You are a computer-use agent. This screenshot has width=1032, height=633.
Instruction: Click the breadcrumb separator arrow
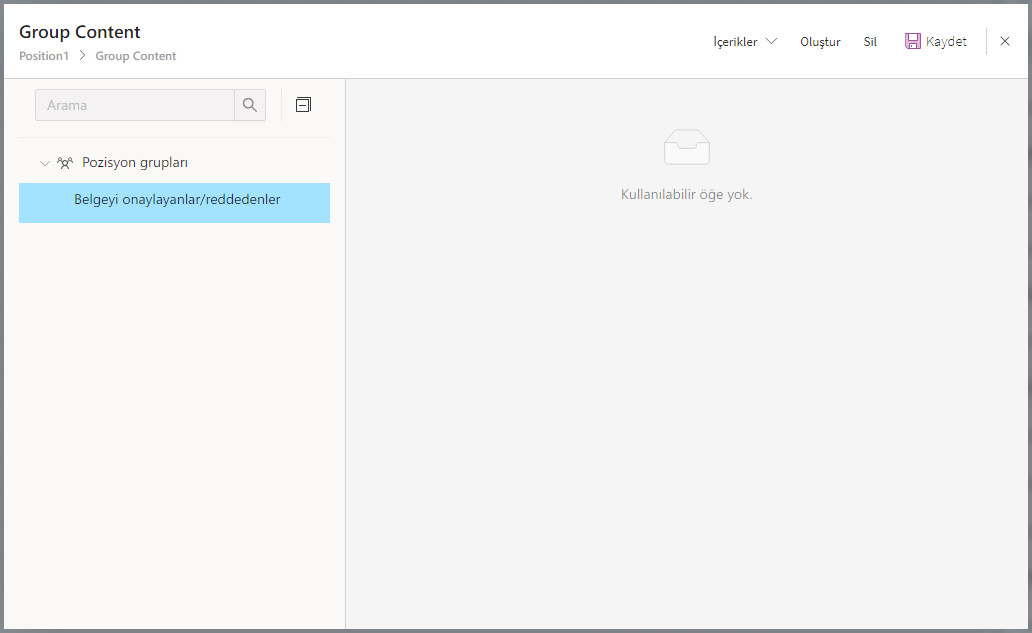point(83,56)
